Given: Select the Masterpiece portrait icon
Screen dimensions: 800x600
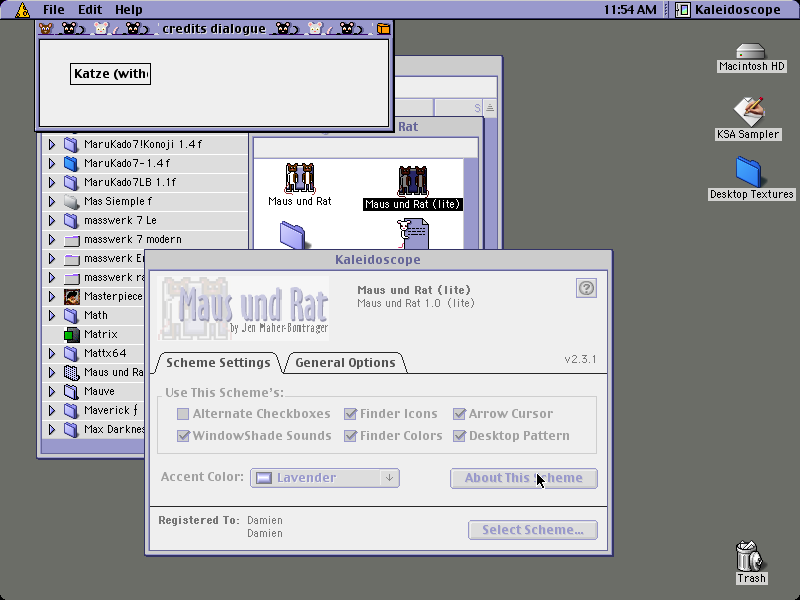Looking at the screenshot, I should point(71,296).
